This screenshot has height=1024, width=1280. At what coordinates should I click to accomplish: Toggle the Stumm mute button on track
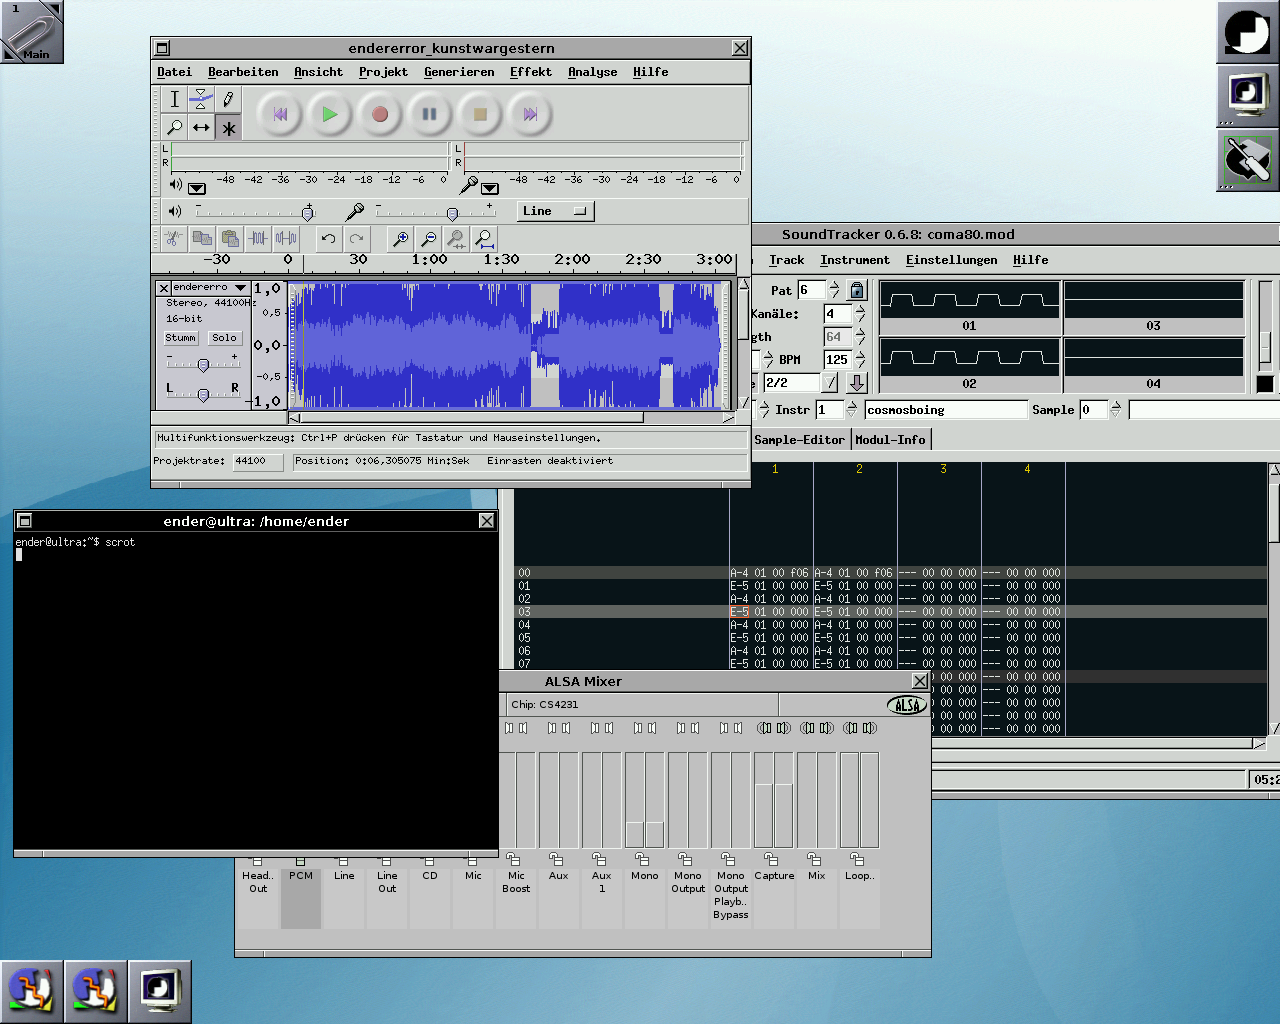pyautogui.click(x=180, y=338)
